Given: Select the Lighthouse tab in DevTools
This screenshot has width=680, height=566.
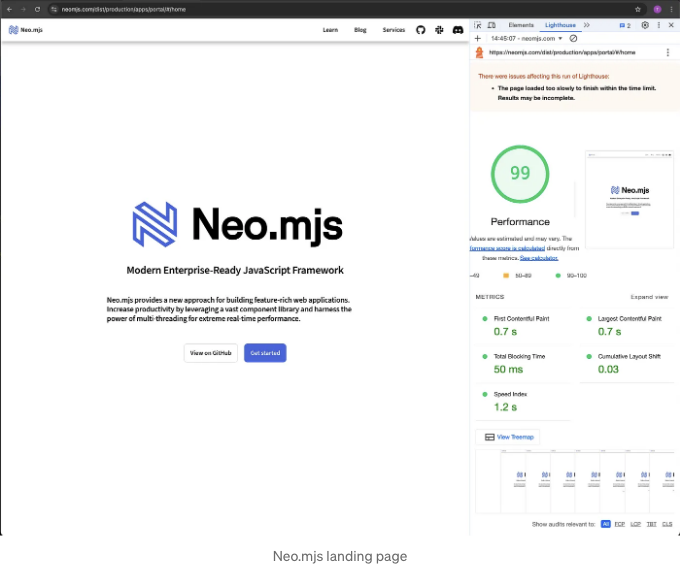Looking at the screenshot, I should 560,25.
